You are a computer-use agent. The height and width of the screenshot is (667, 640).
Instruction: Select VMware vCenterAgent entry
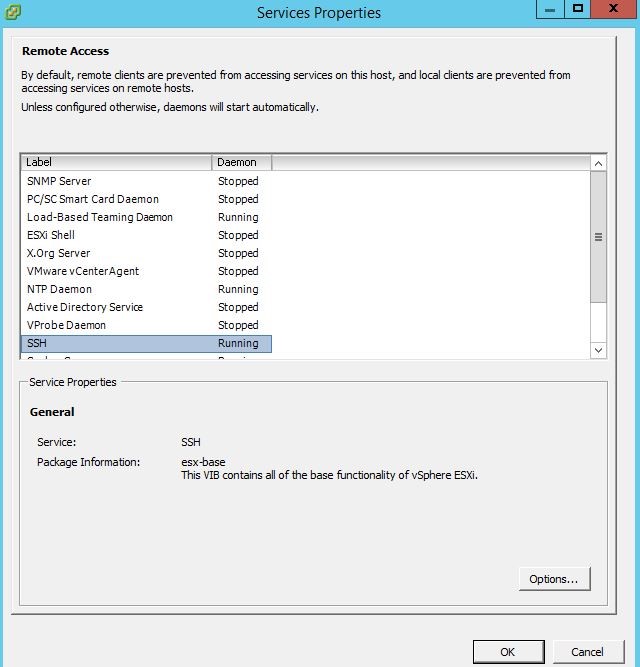[83, 271]
